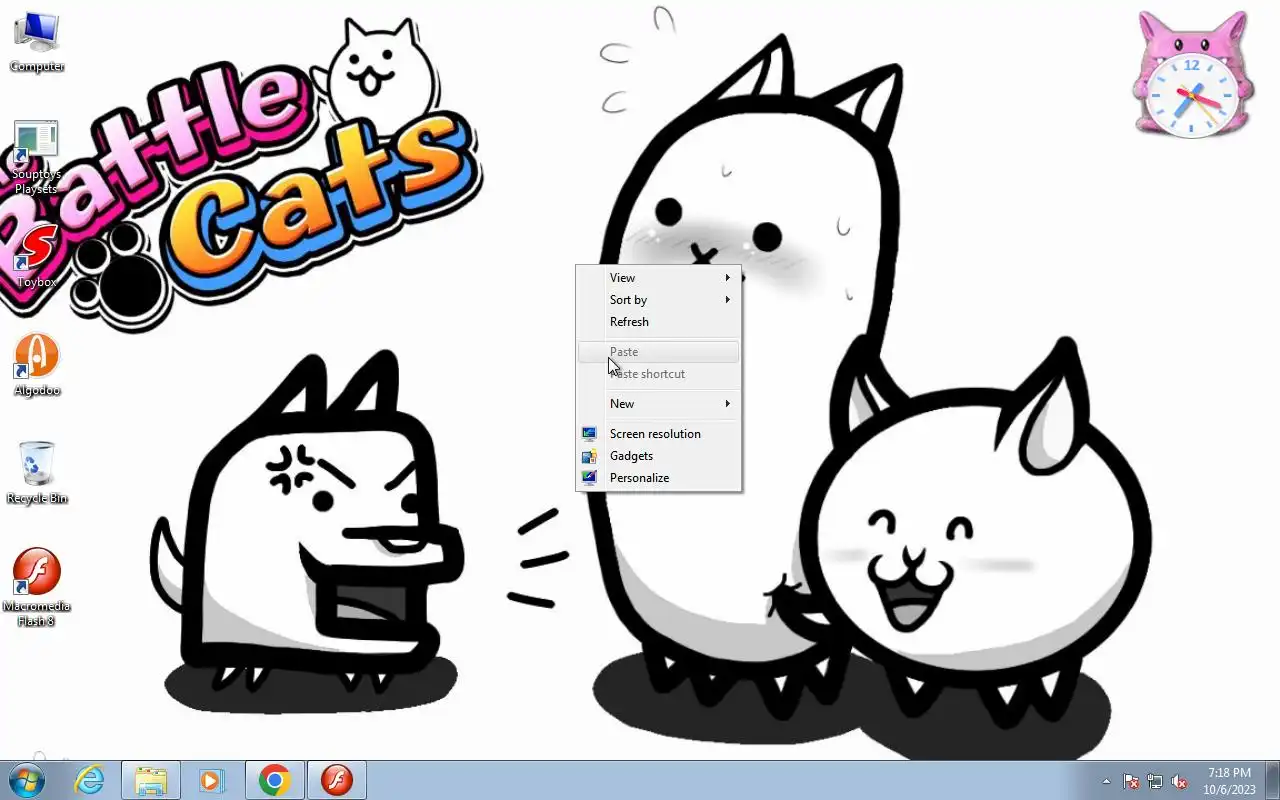Switch to Flash app on taskbar

tap(337, 780)
